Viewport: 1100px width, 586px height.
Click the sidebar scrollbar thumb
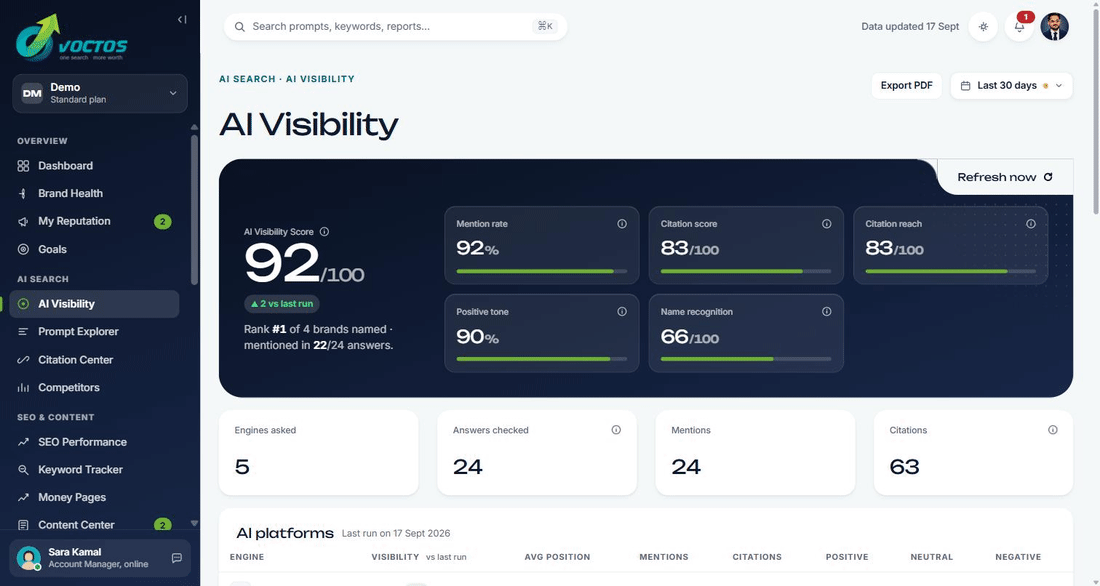pos(194,209)
